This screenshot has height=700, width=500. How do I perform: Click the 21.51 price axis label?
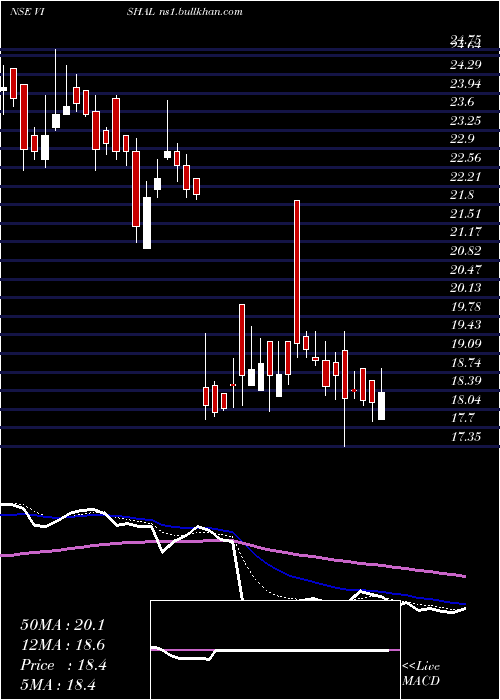(465, 214)
